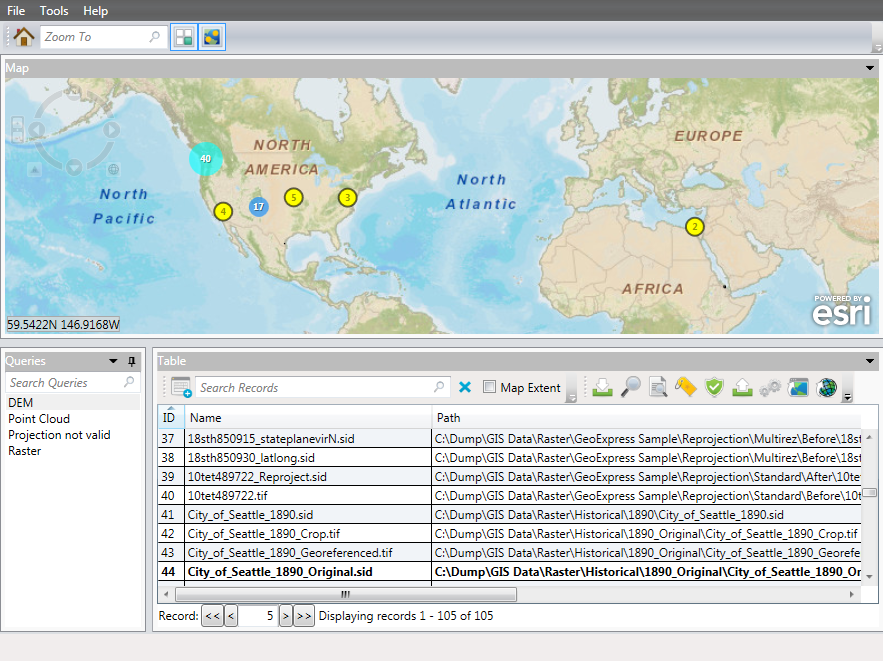Select the split view icon next to Zoom To
Image resolution: width=883 pixels, height=661 pixels.
click(x=183, y=36)
